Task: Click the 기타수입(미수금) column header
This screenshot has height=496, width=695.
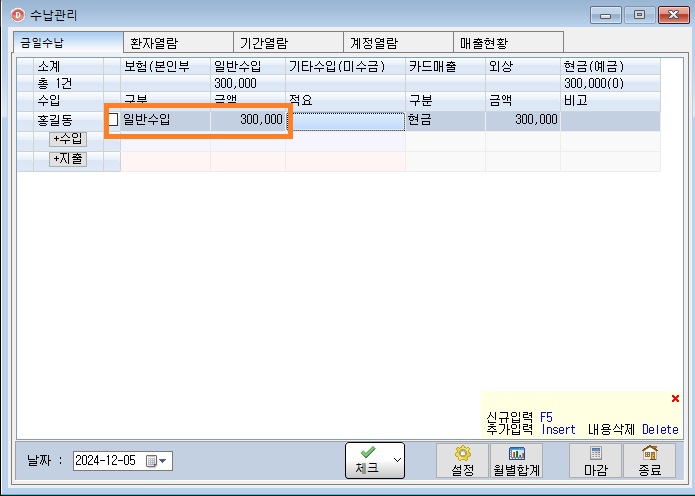Action: (345, 66)
